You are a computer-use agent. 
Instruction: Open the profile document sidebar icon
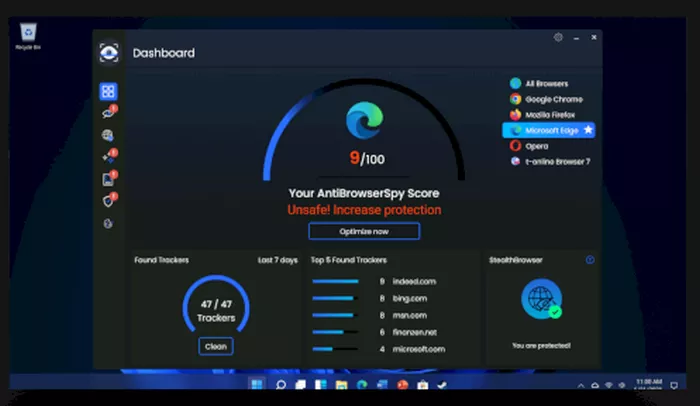[x=109, y=179]
